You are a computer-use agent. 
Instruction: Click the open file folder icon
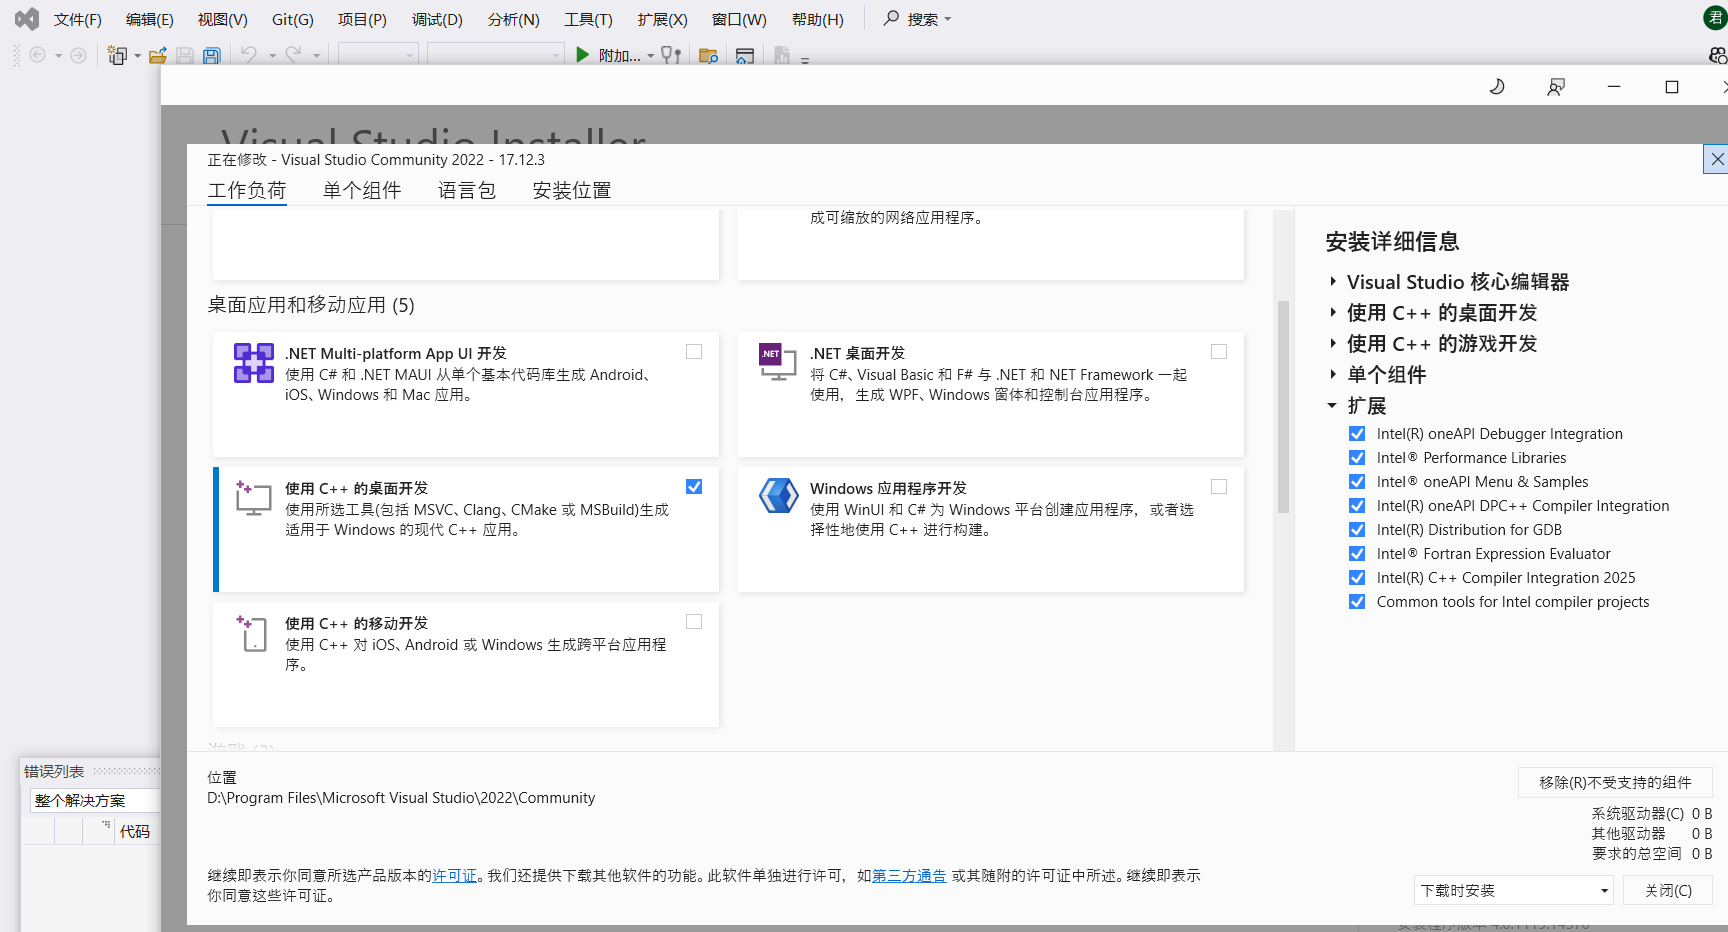click(x=158, y=55)
